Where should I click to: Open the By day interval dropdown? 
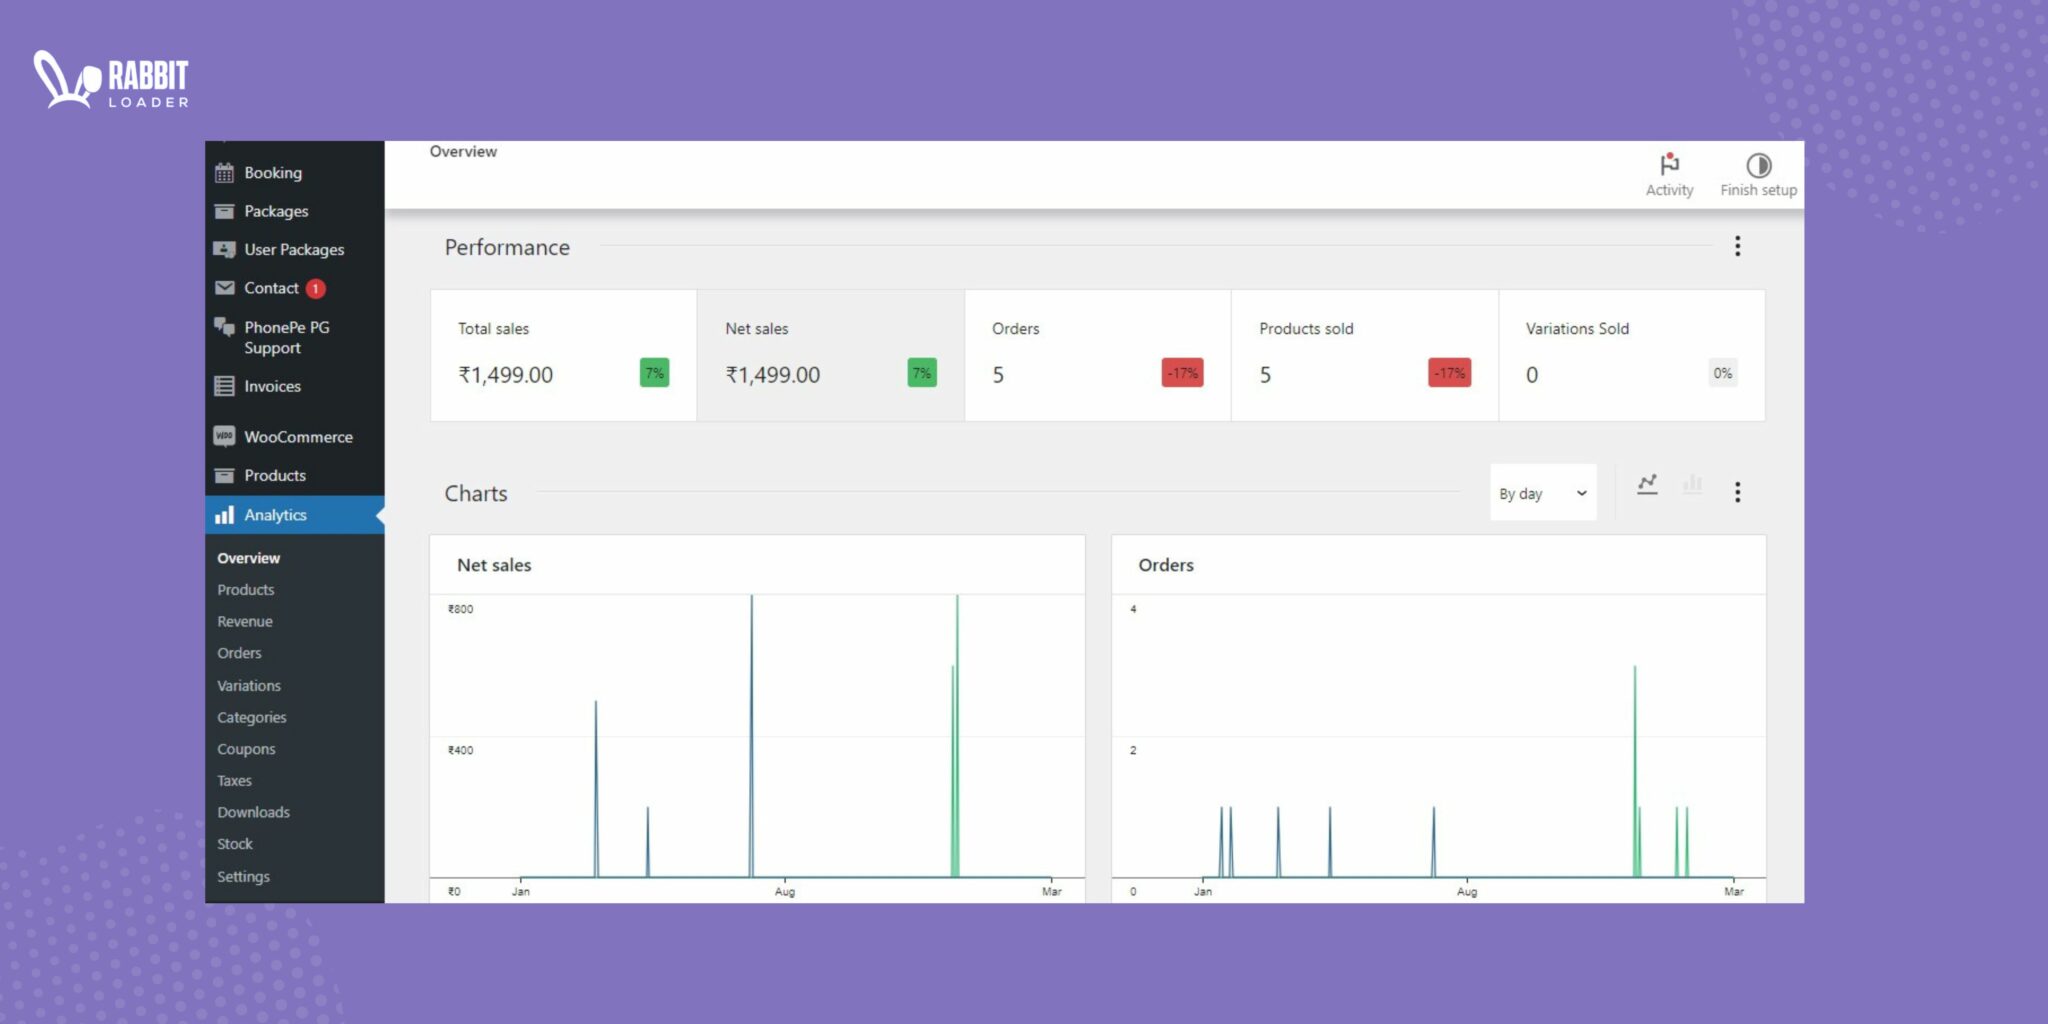tap(1542, 492)
